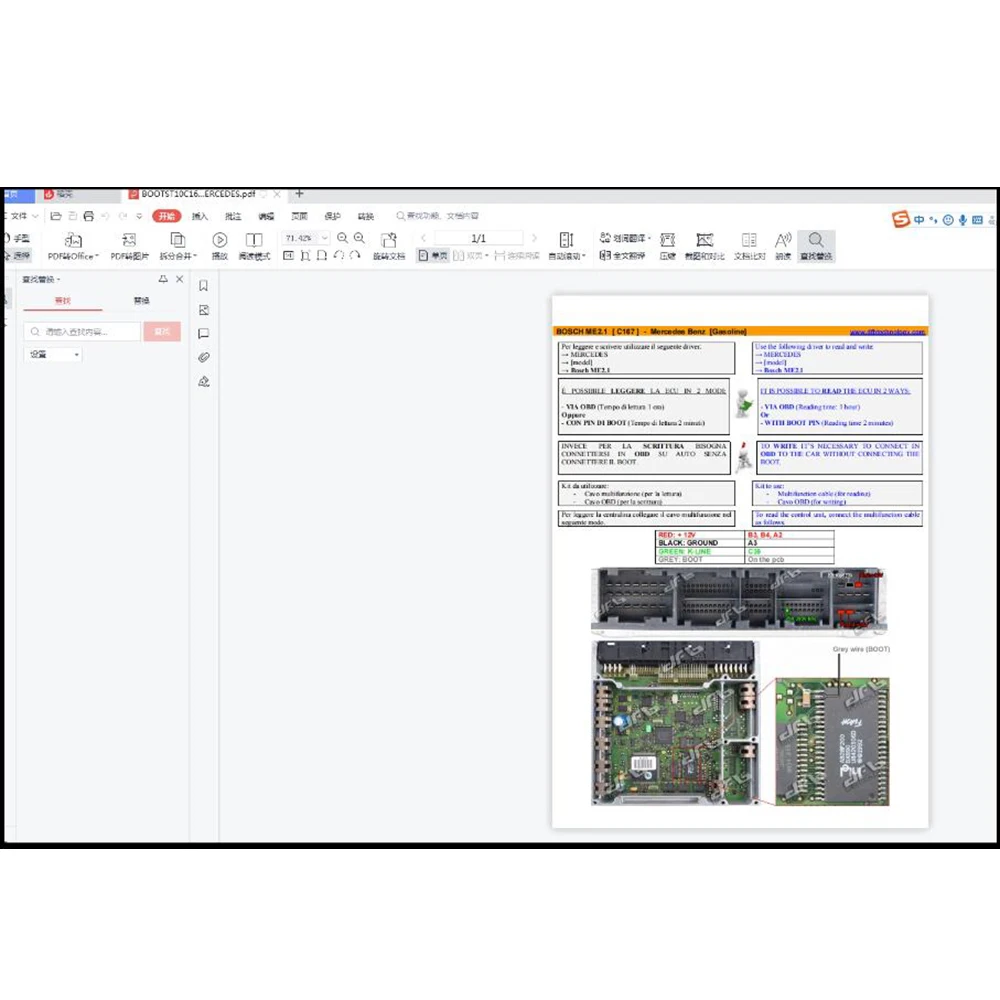Open the rotate document tool
Viewport: 1000px width, 1000px height.
point(389,246)
